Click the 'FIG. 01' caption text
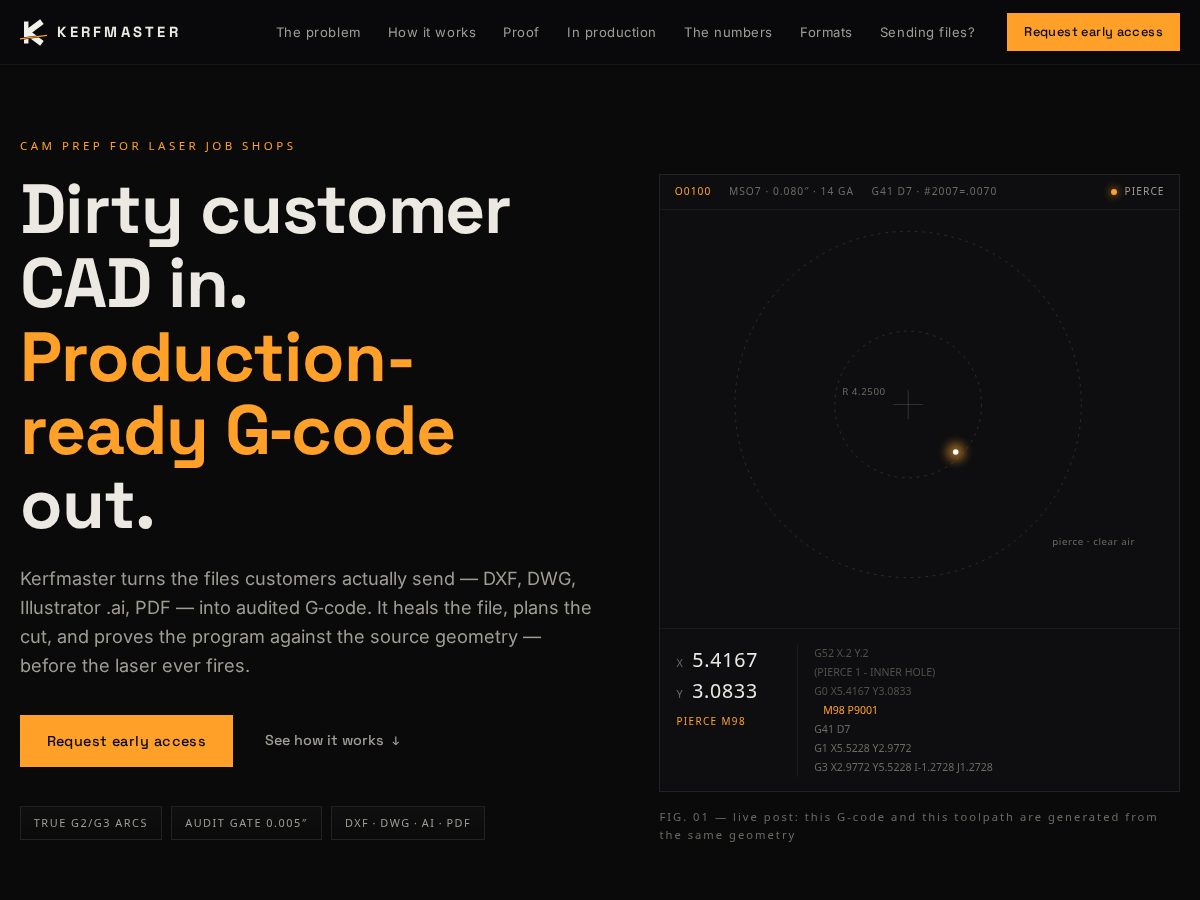 click(908, 826)
